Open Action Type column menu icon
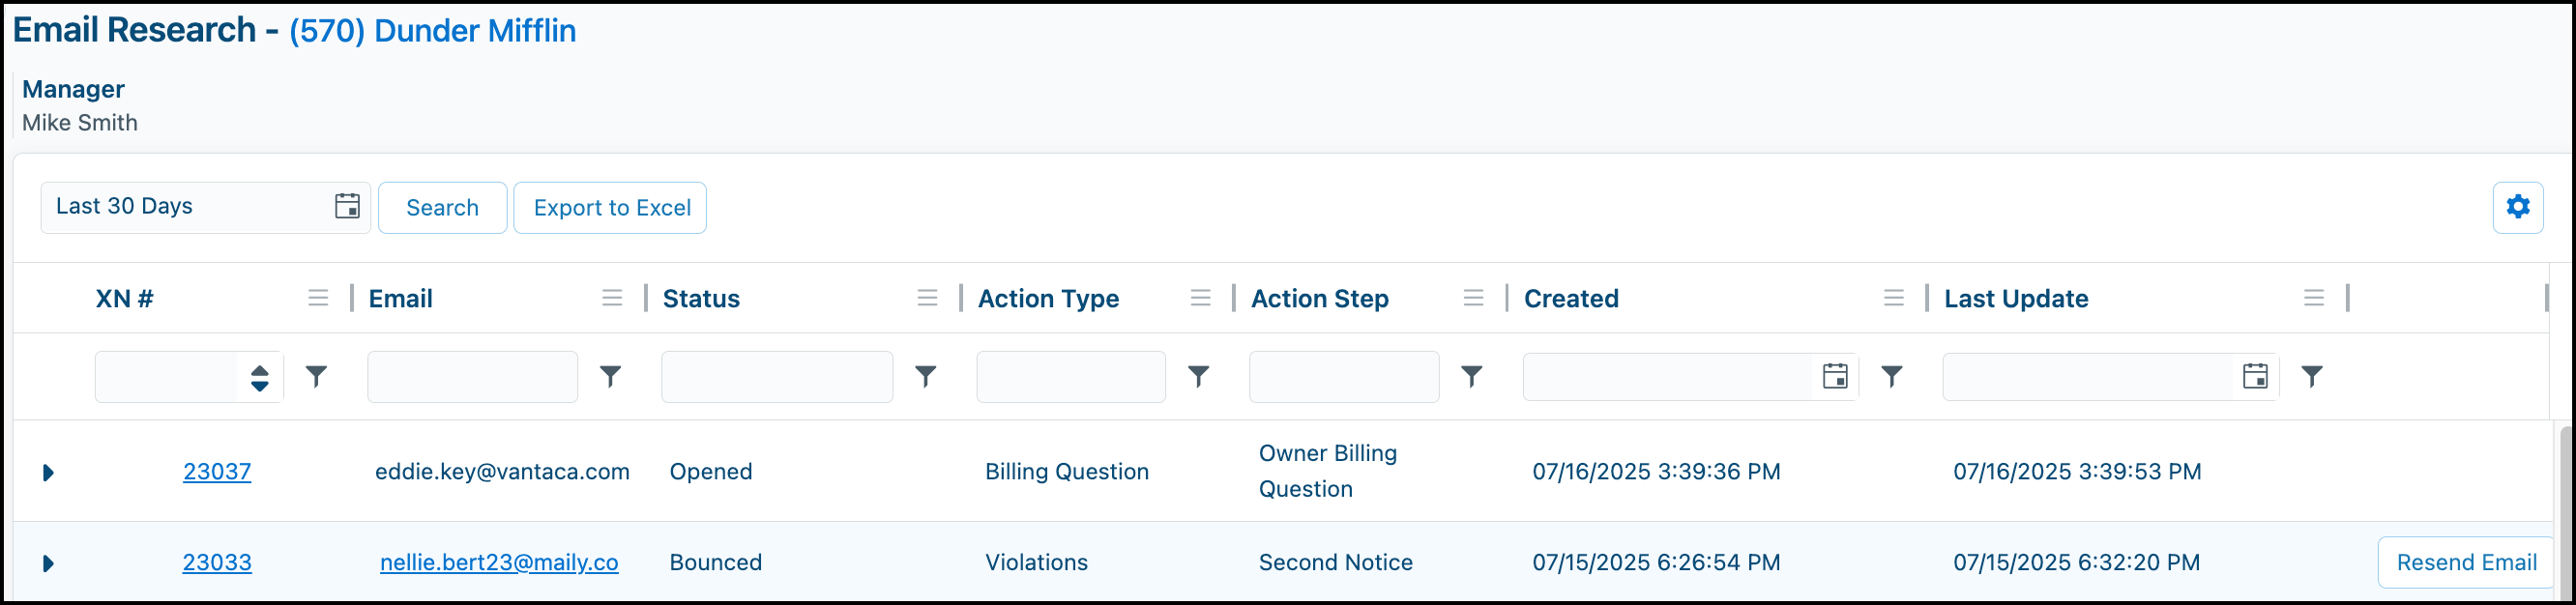This screenshot has width=2576, height=605. click(1200, 298)
